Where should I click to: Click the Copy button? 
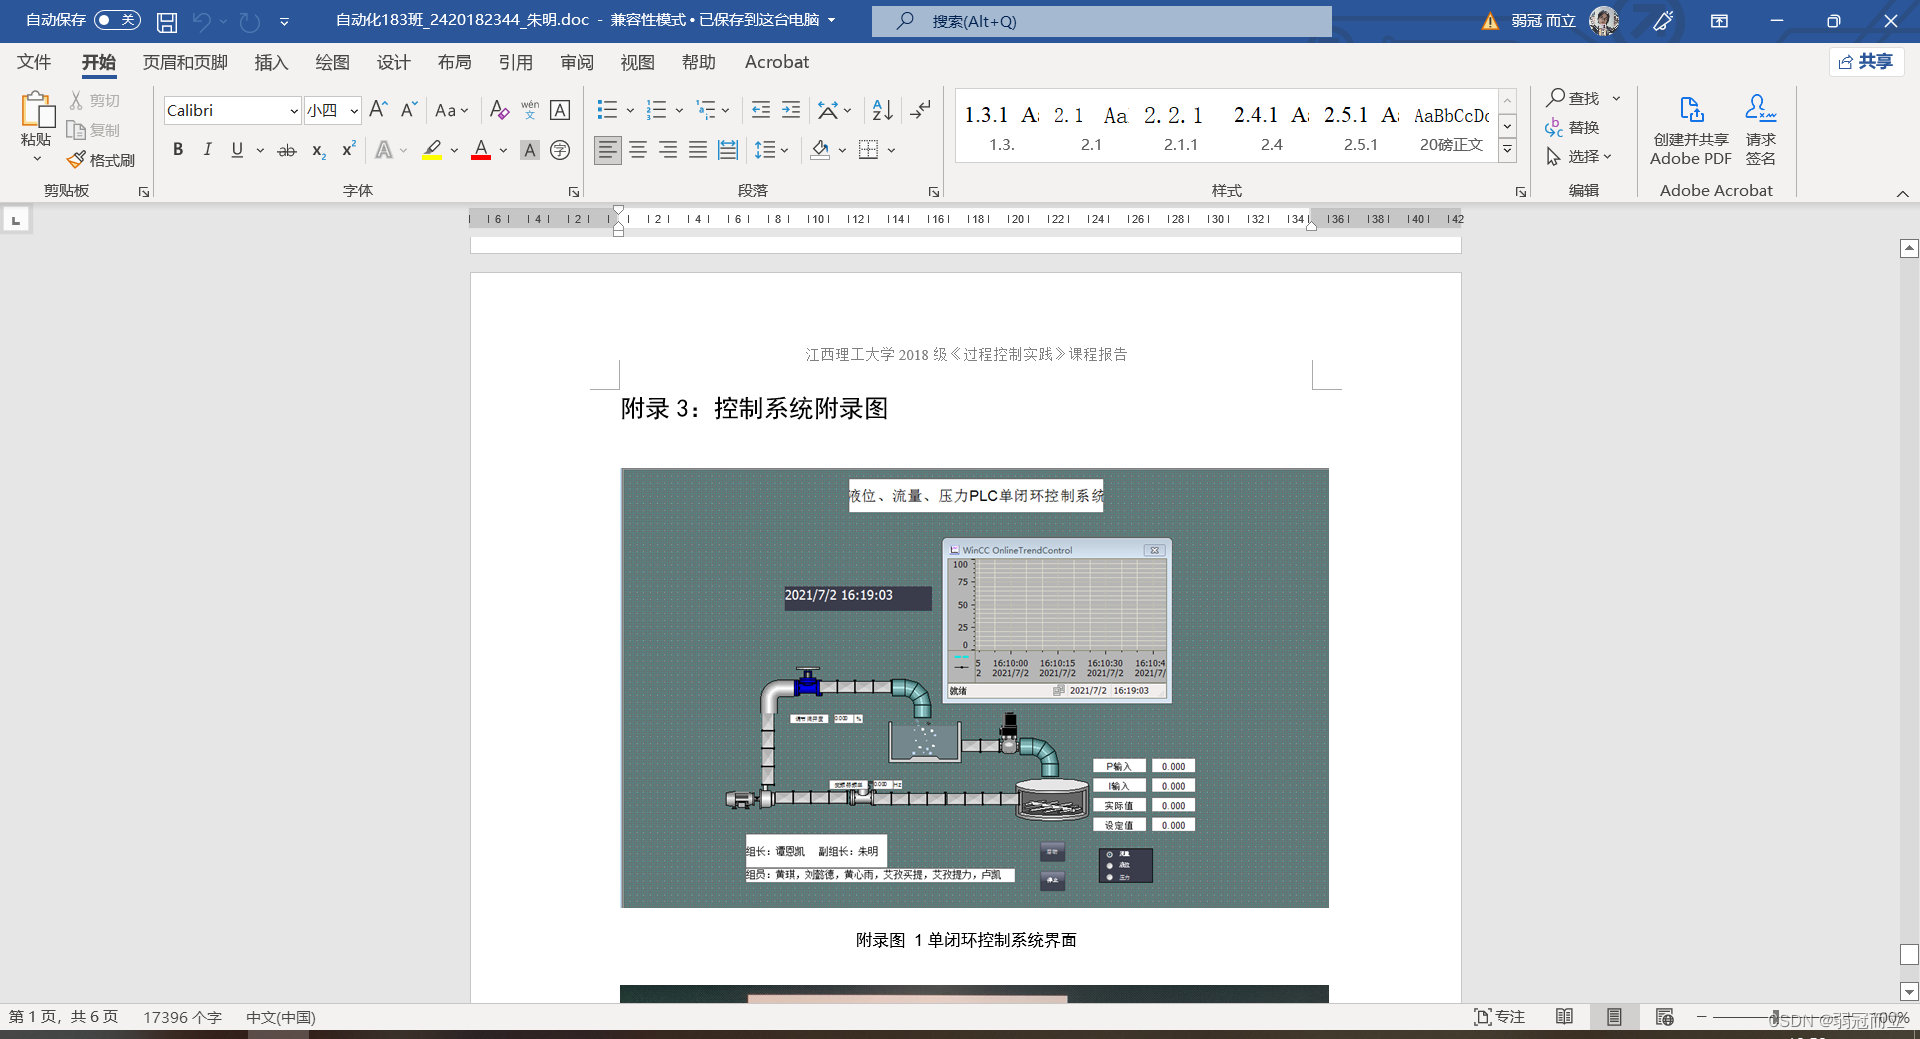coord(94,130)
